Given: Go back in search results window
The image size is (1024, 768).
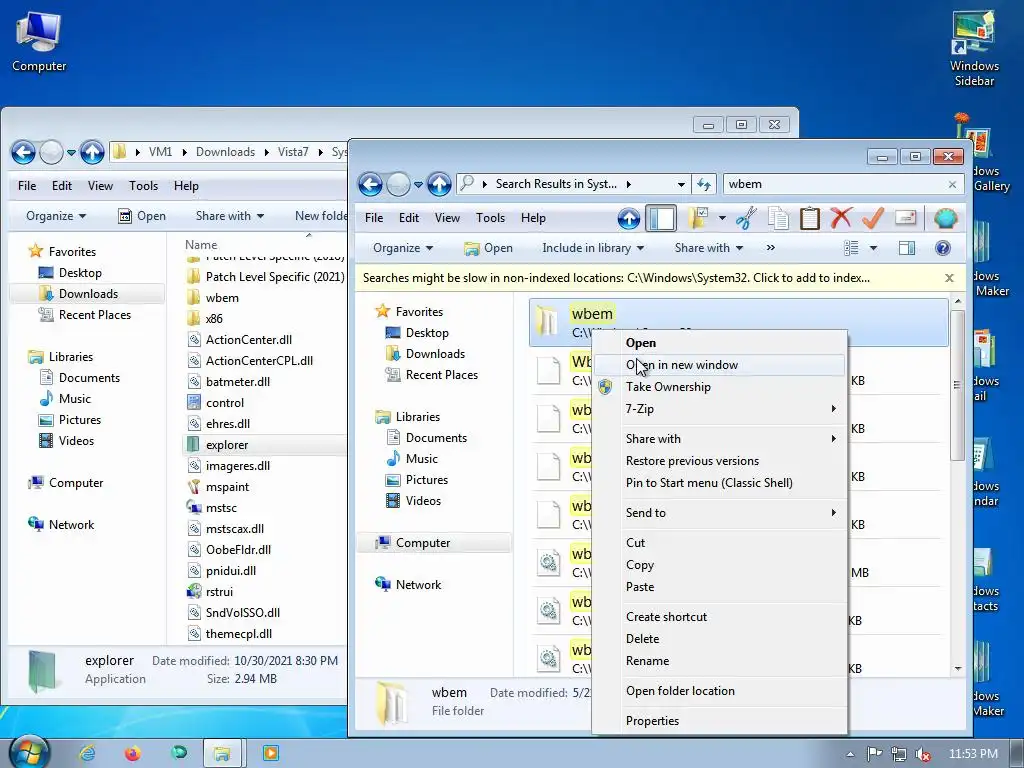Looking at the screenshot, I should point(370,185).
